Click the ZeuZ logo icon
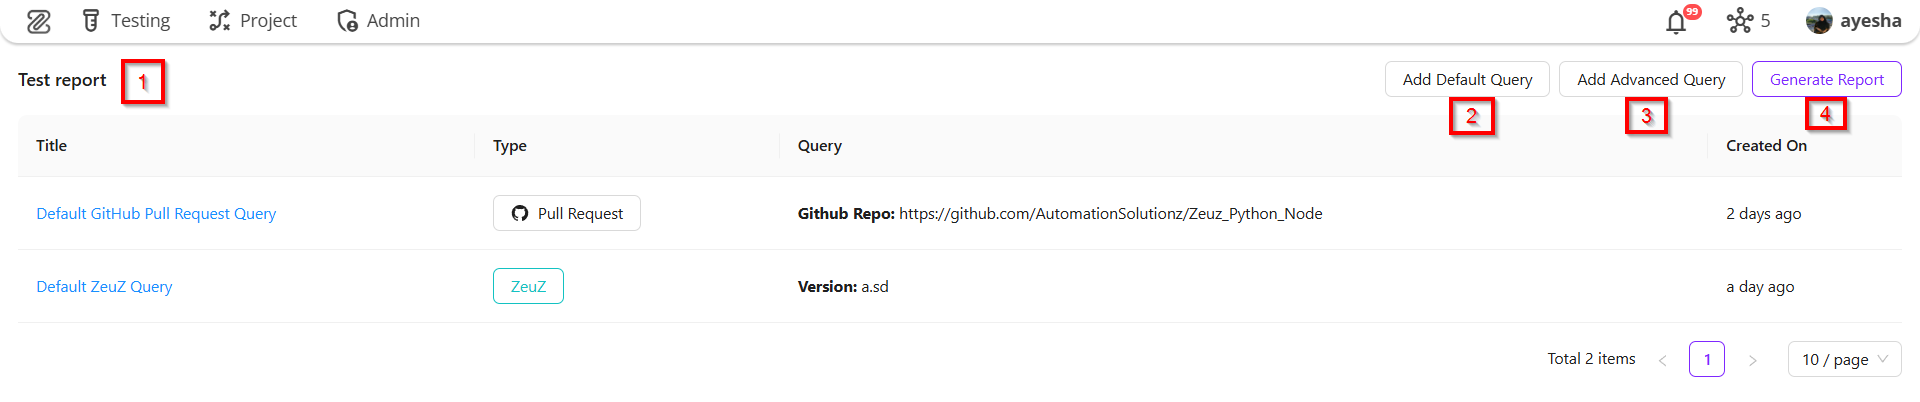 click(38, 21)
